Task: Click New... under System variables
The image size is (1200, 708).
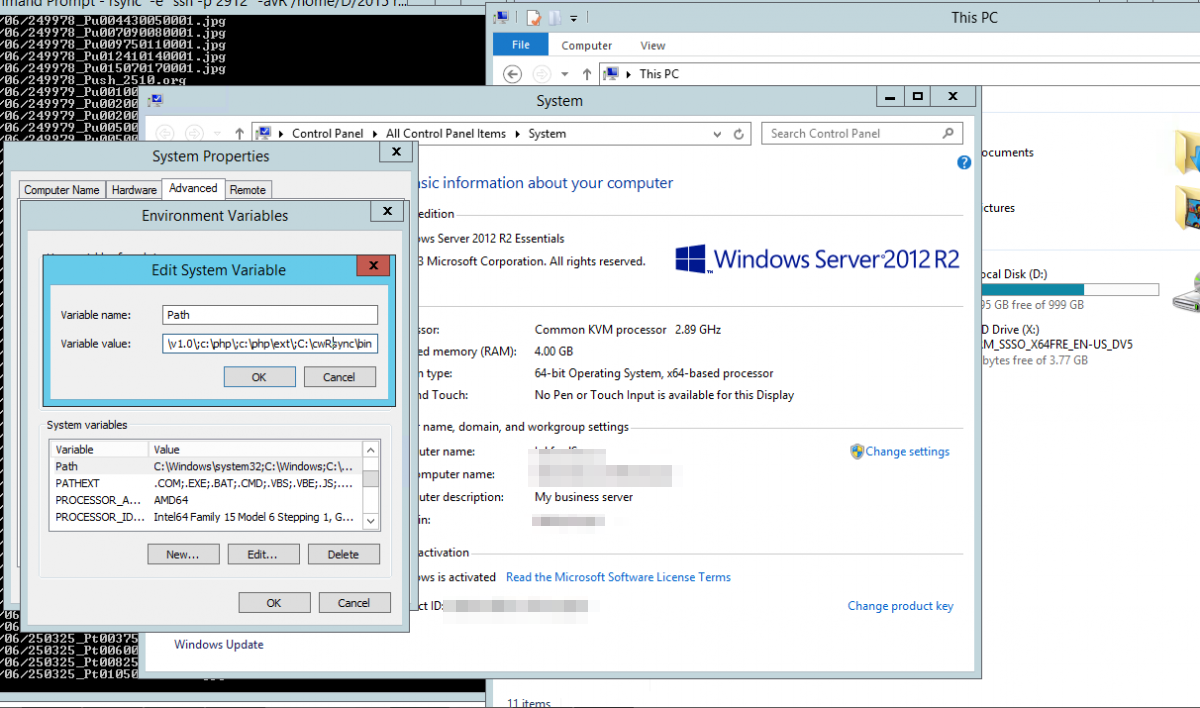Action: (x=183, y=554)
